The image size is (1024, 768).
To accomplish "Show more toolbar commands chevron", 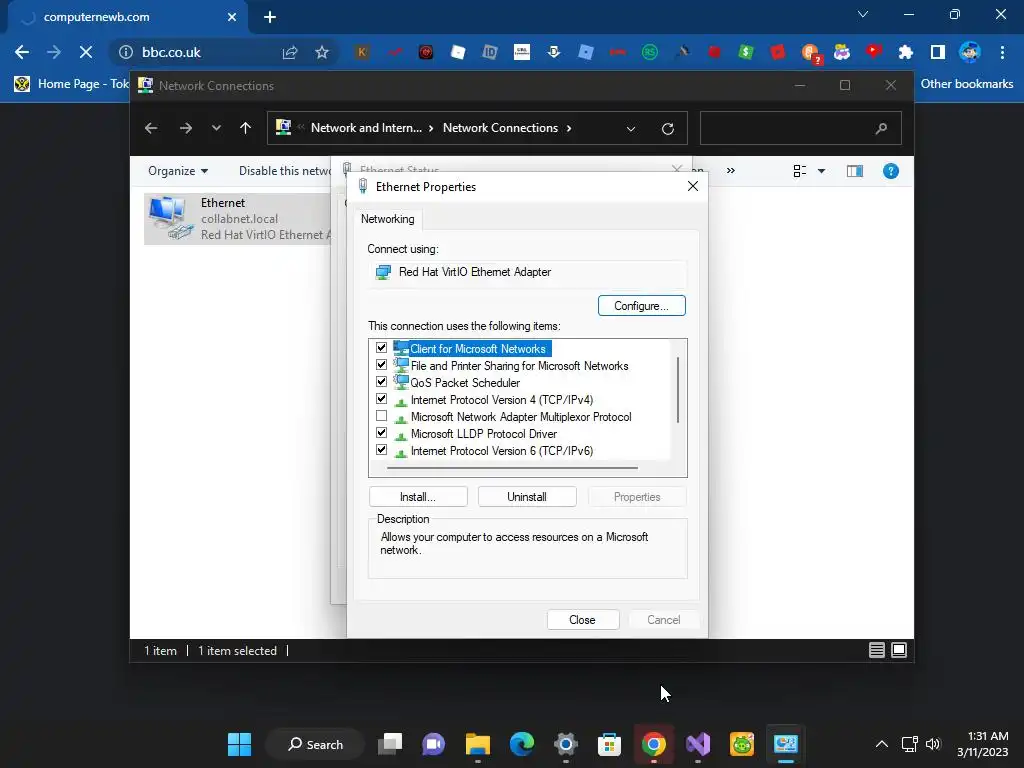I will (731, 170).
